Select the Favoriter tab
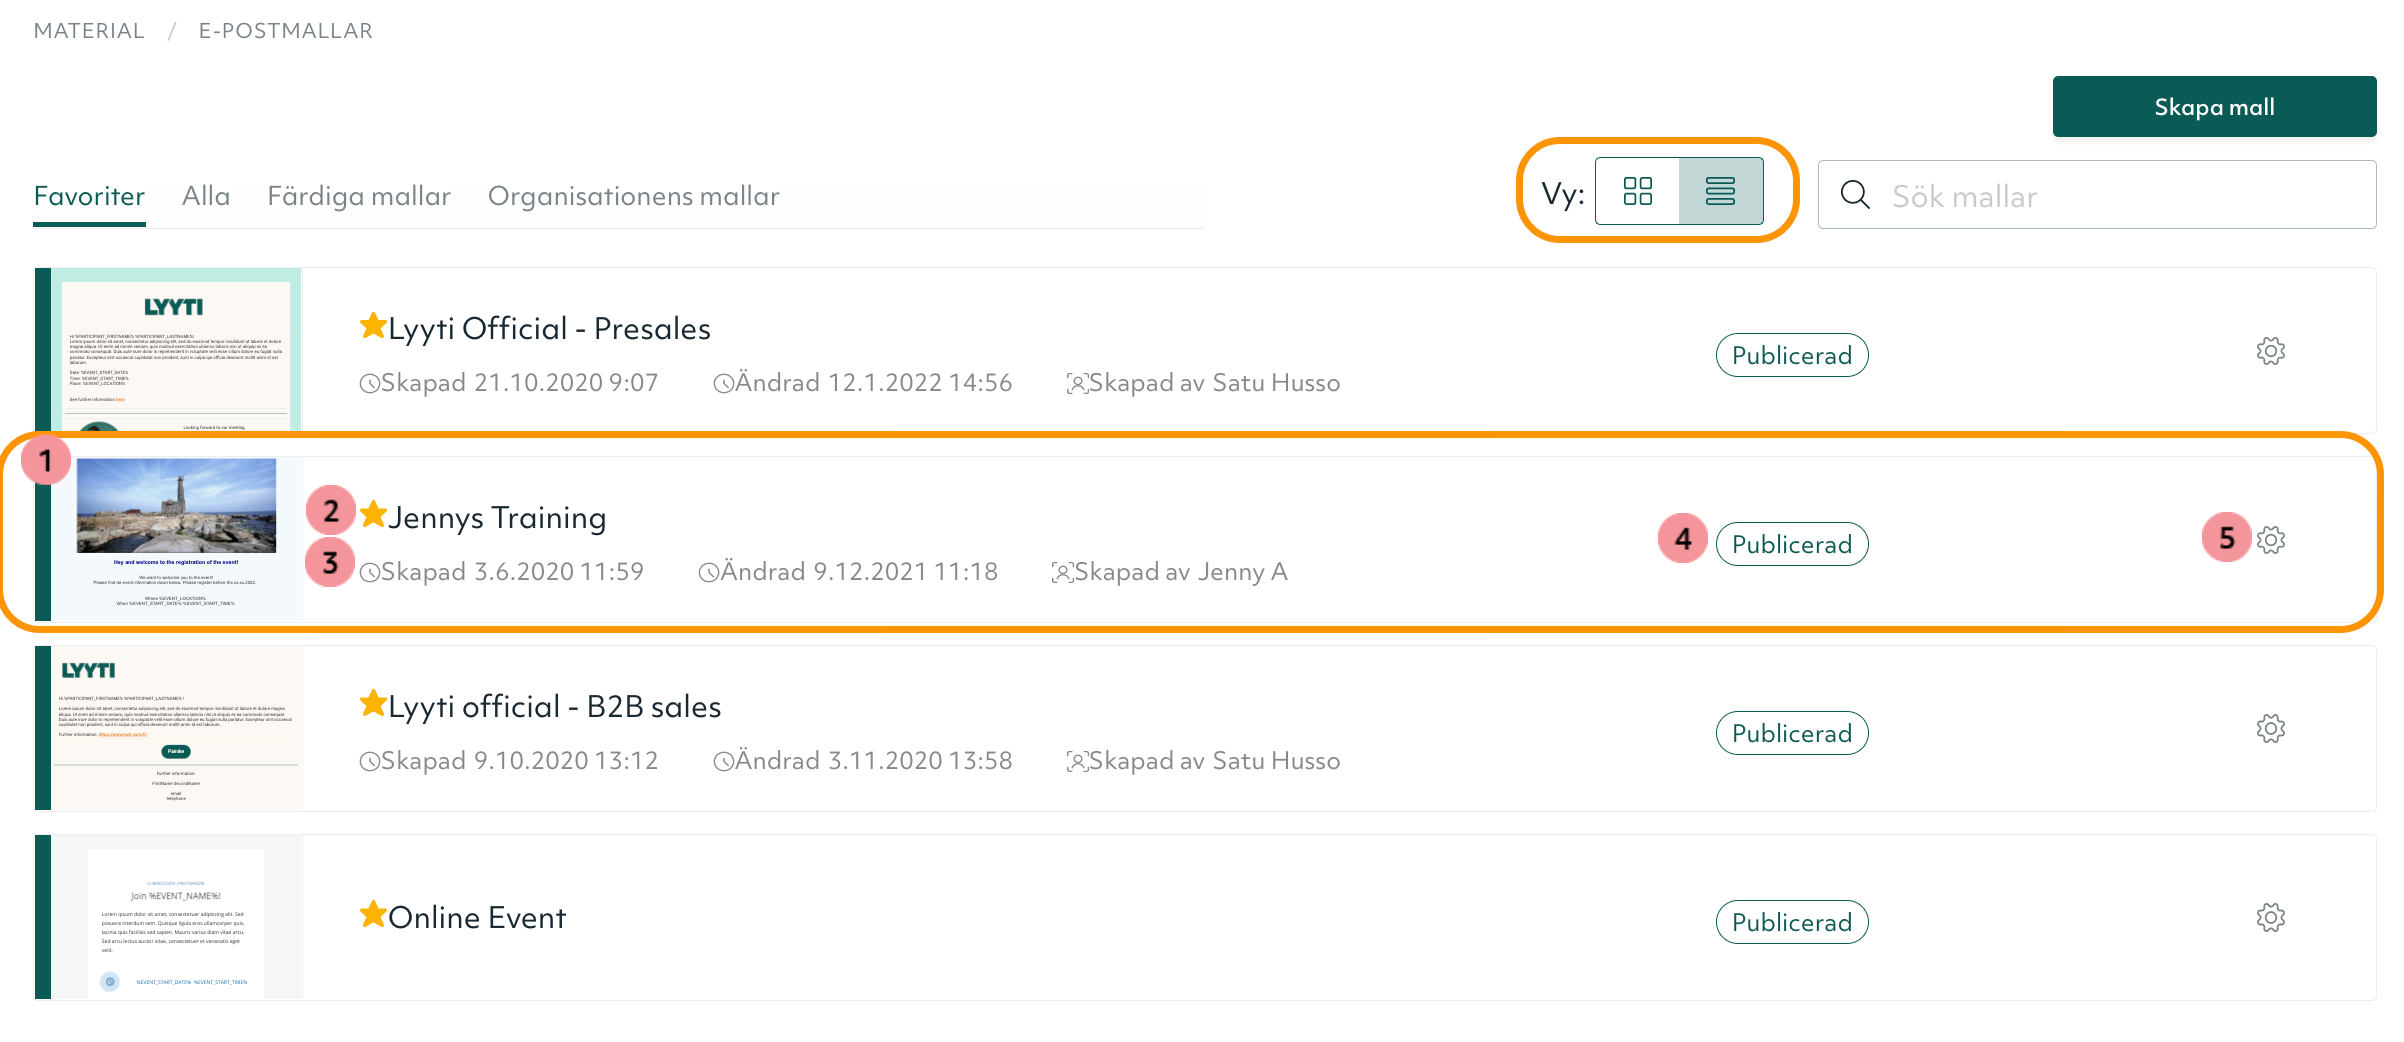 click(89, 196)
